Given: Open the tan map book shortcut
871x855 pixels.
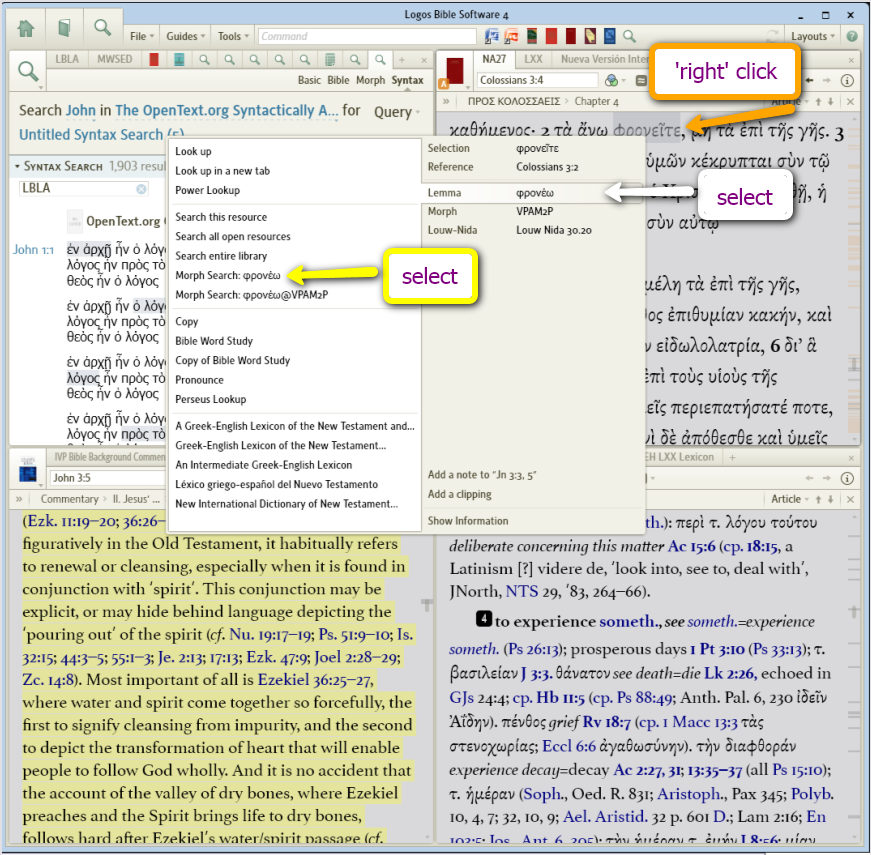Looking at the screenshot, I should (x=590, y=36).
